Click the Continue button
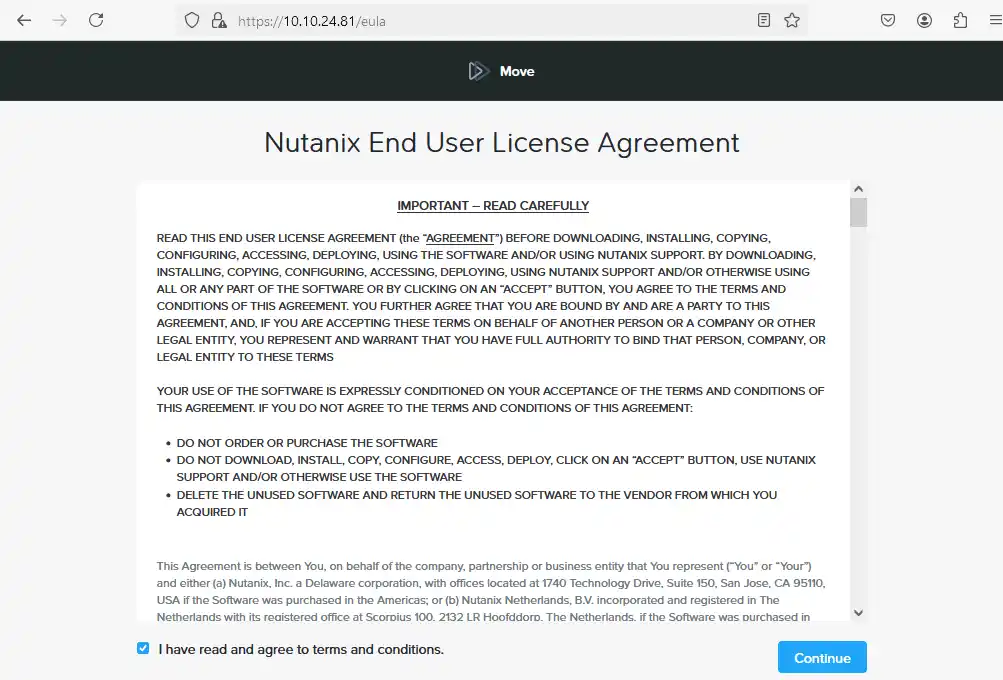1003x680 pixels. click(822, 658)
